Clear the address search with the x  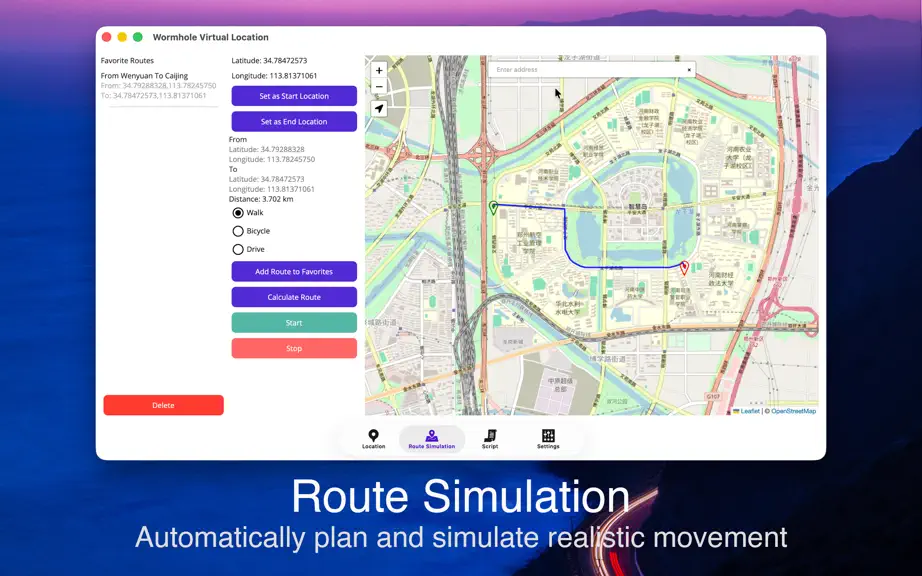[x=689, y=70]
